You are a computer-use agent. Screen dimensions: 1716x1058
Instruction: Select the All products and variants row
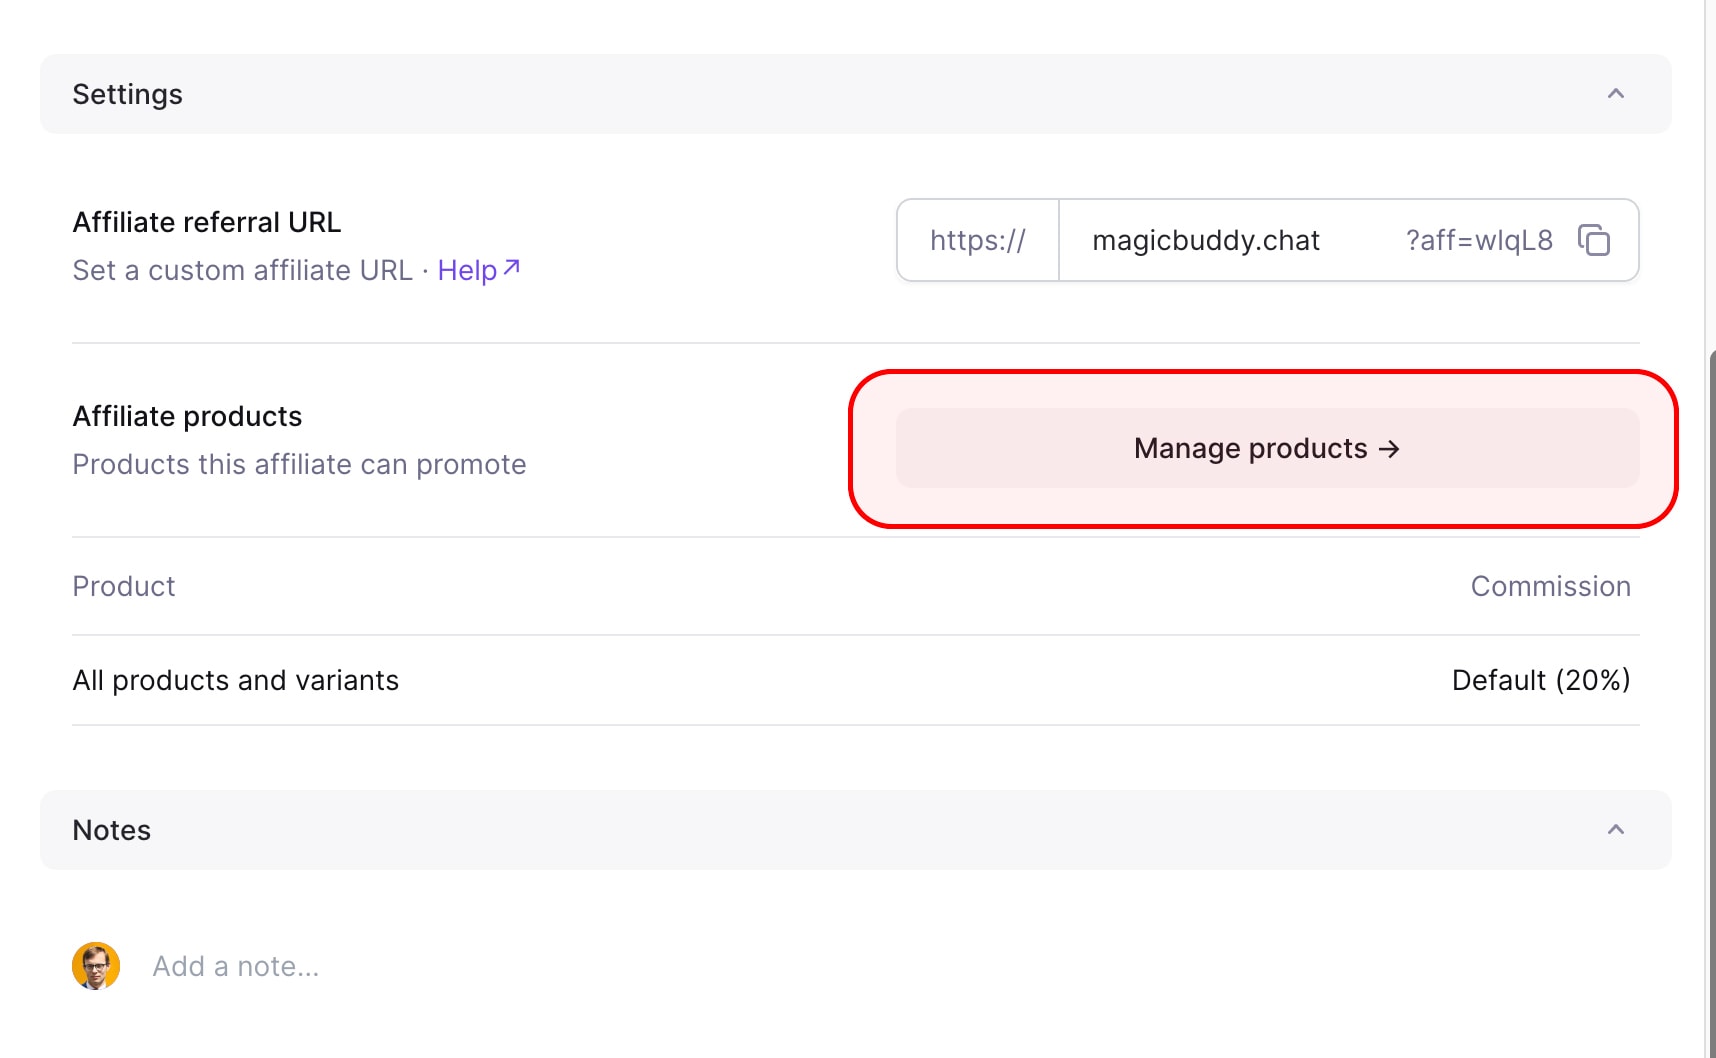[x=235, y=680]
